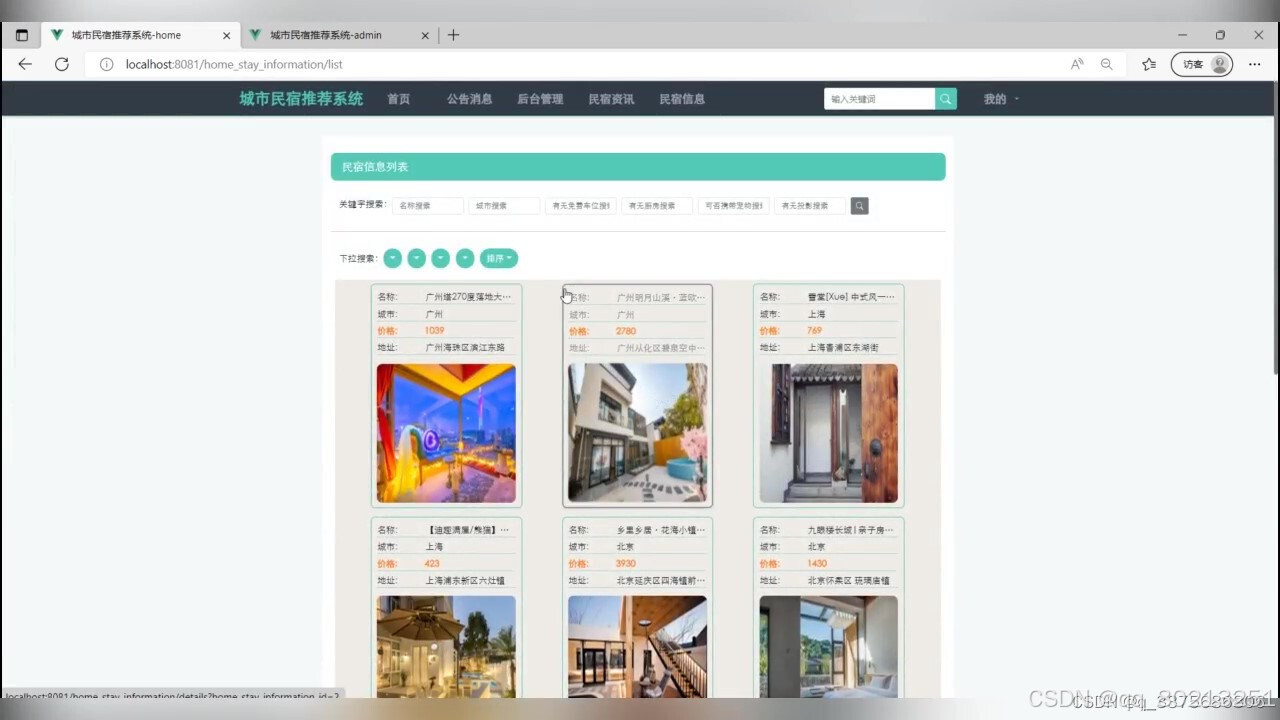Select the 后台管理 menu item
Viewport: 1280px width, 720px height.
point(540,98)
